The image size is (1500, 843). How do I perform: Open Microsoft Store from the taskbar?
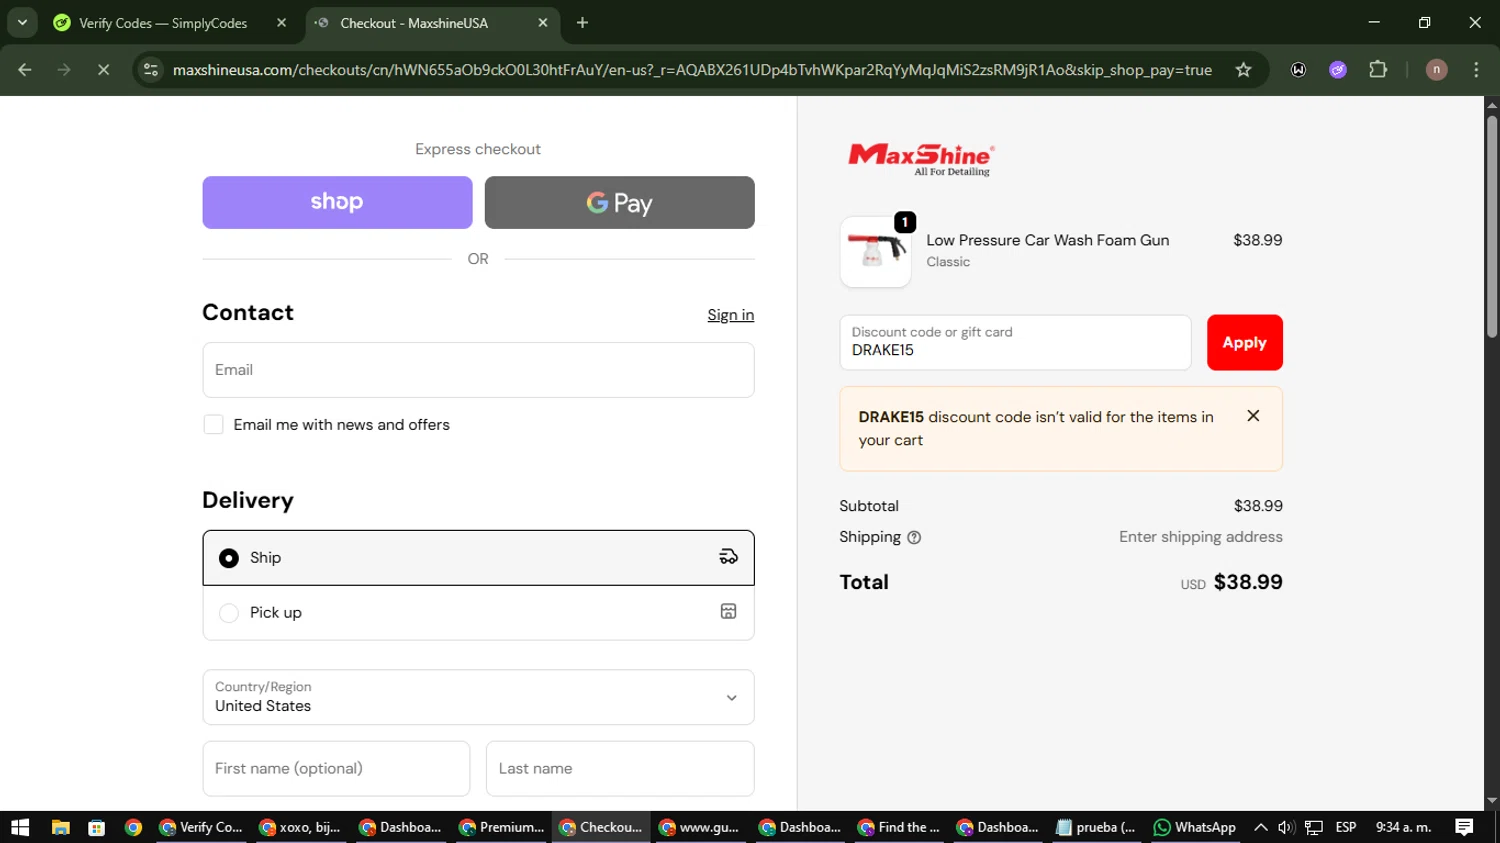pos(96,827)
